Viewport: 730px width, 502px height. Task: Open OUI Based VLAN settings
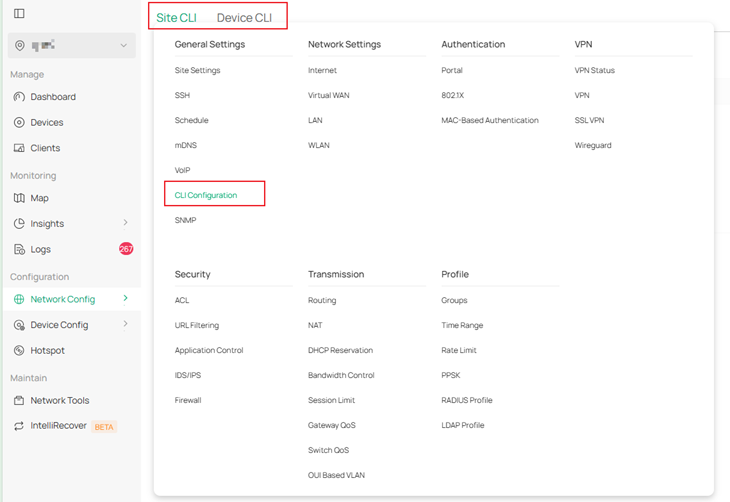tap(336, 475)
